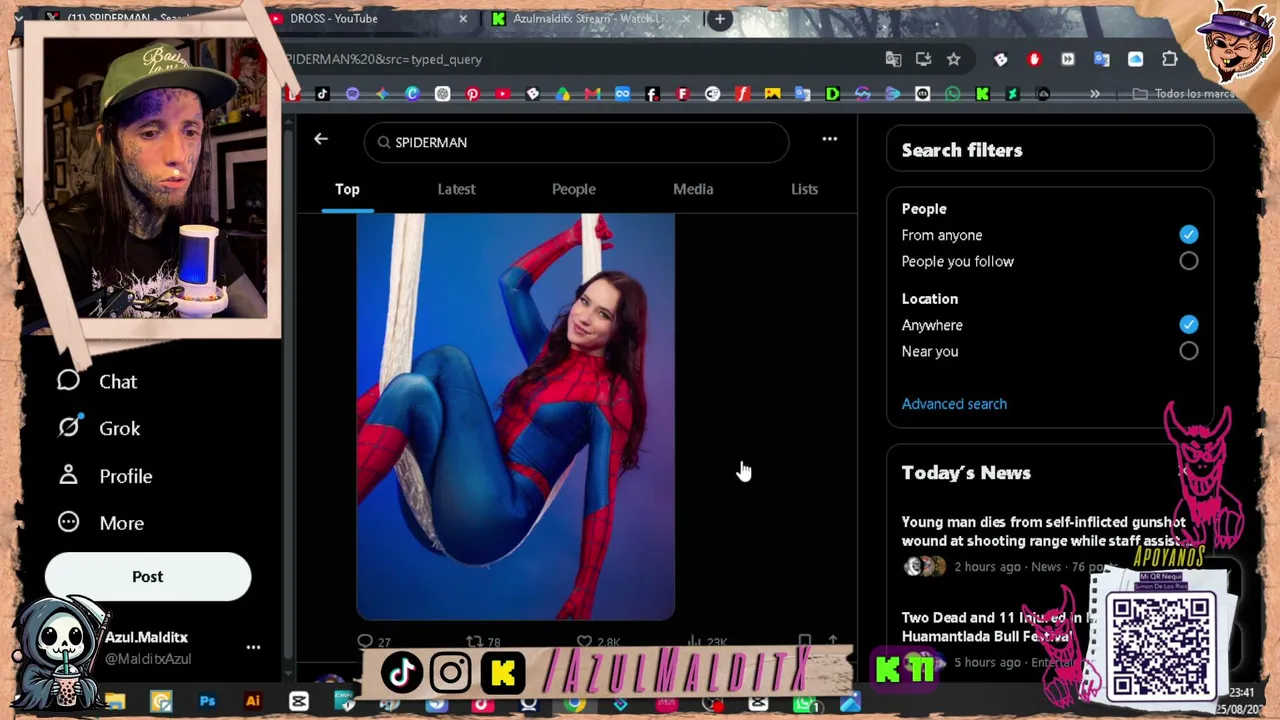
Task: Repost the Spiderman post
Action: [483, 642]
